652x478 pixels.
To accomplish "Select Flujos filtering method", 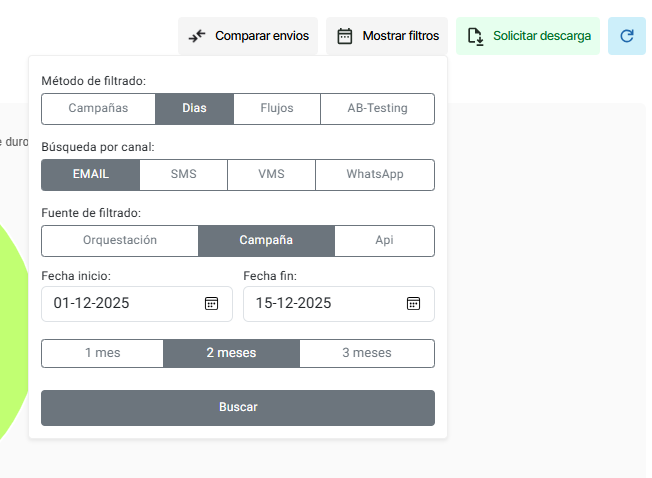I will (277, 108).
